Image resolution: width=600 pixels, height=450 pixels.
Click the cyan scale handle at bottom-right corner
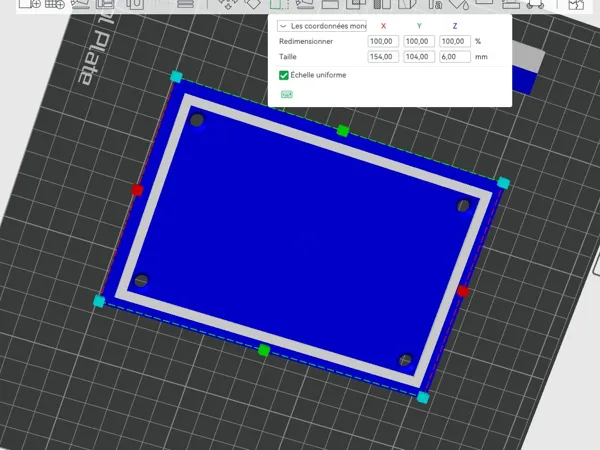[423, 398]
